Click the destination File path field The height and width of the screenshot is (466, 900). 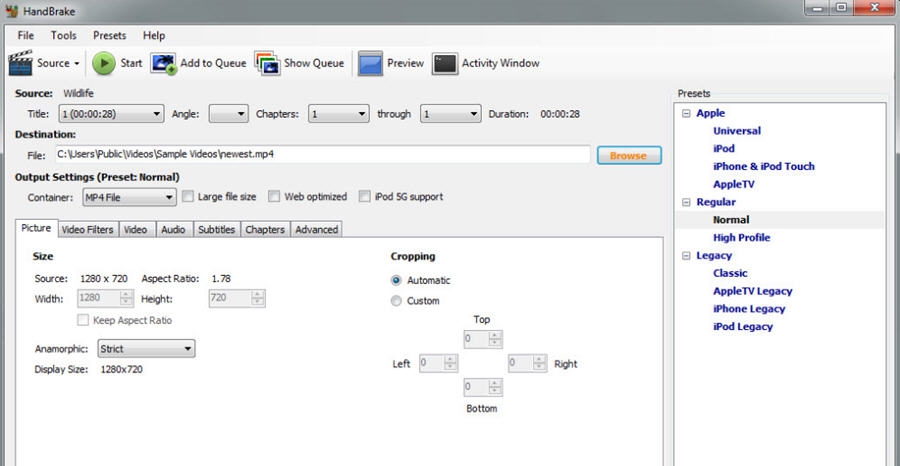pos(323,154)
